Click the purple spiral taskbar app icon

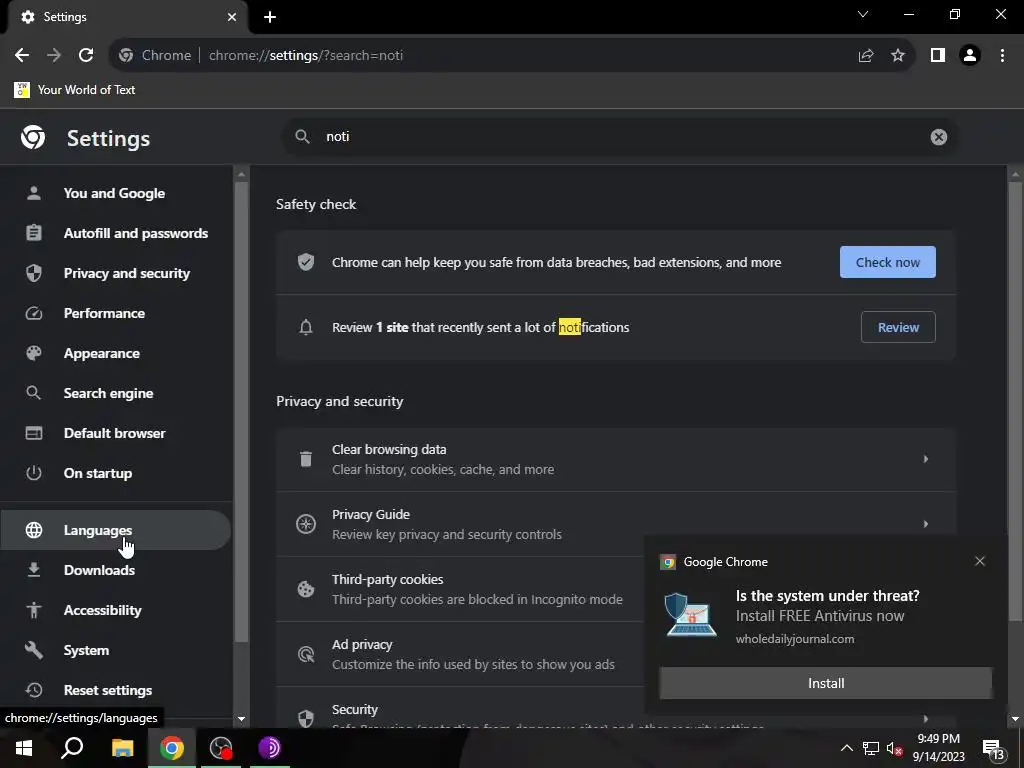tap(269, 748)
